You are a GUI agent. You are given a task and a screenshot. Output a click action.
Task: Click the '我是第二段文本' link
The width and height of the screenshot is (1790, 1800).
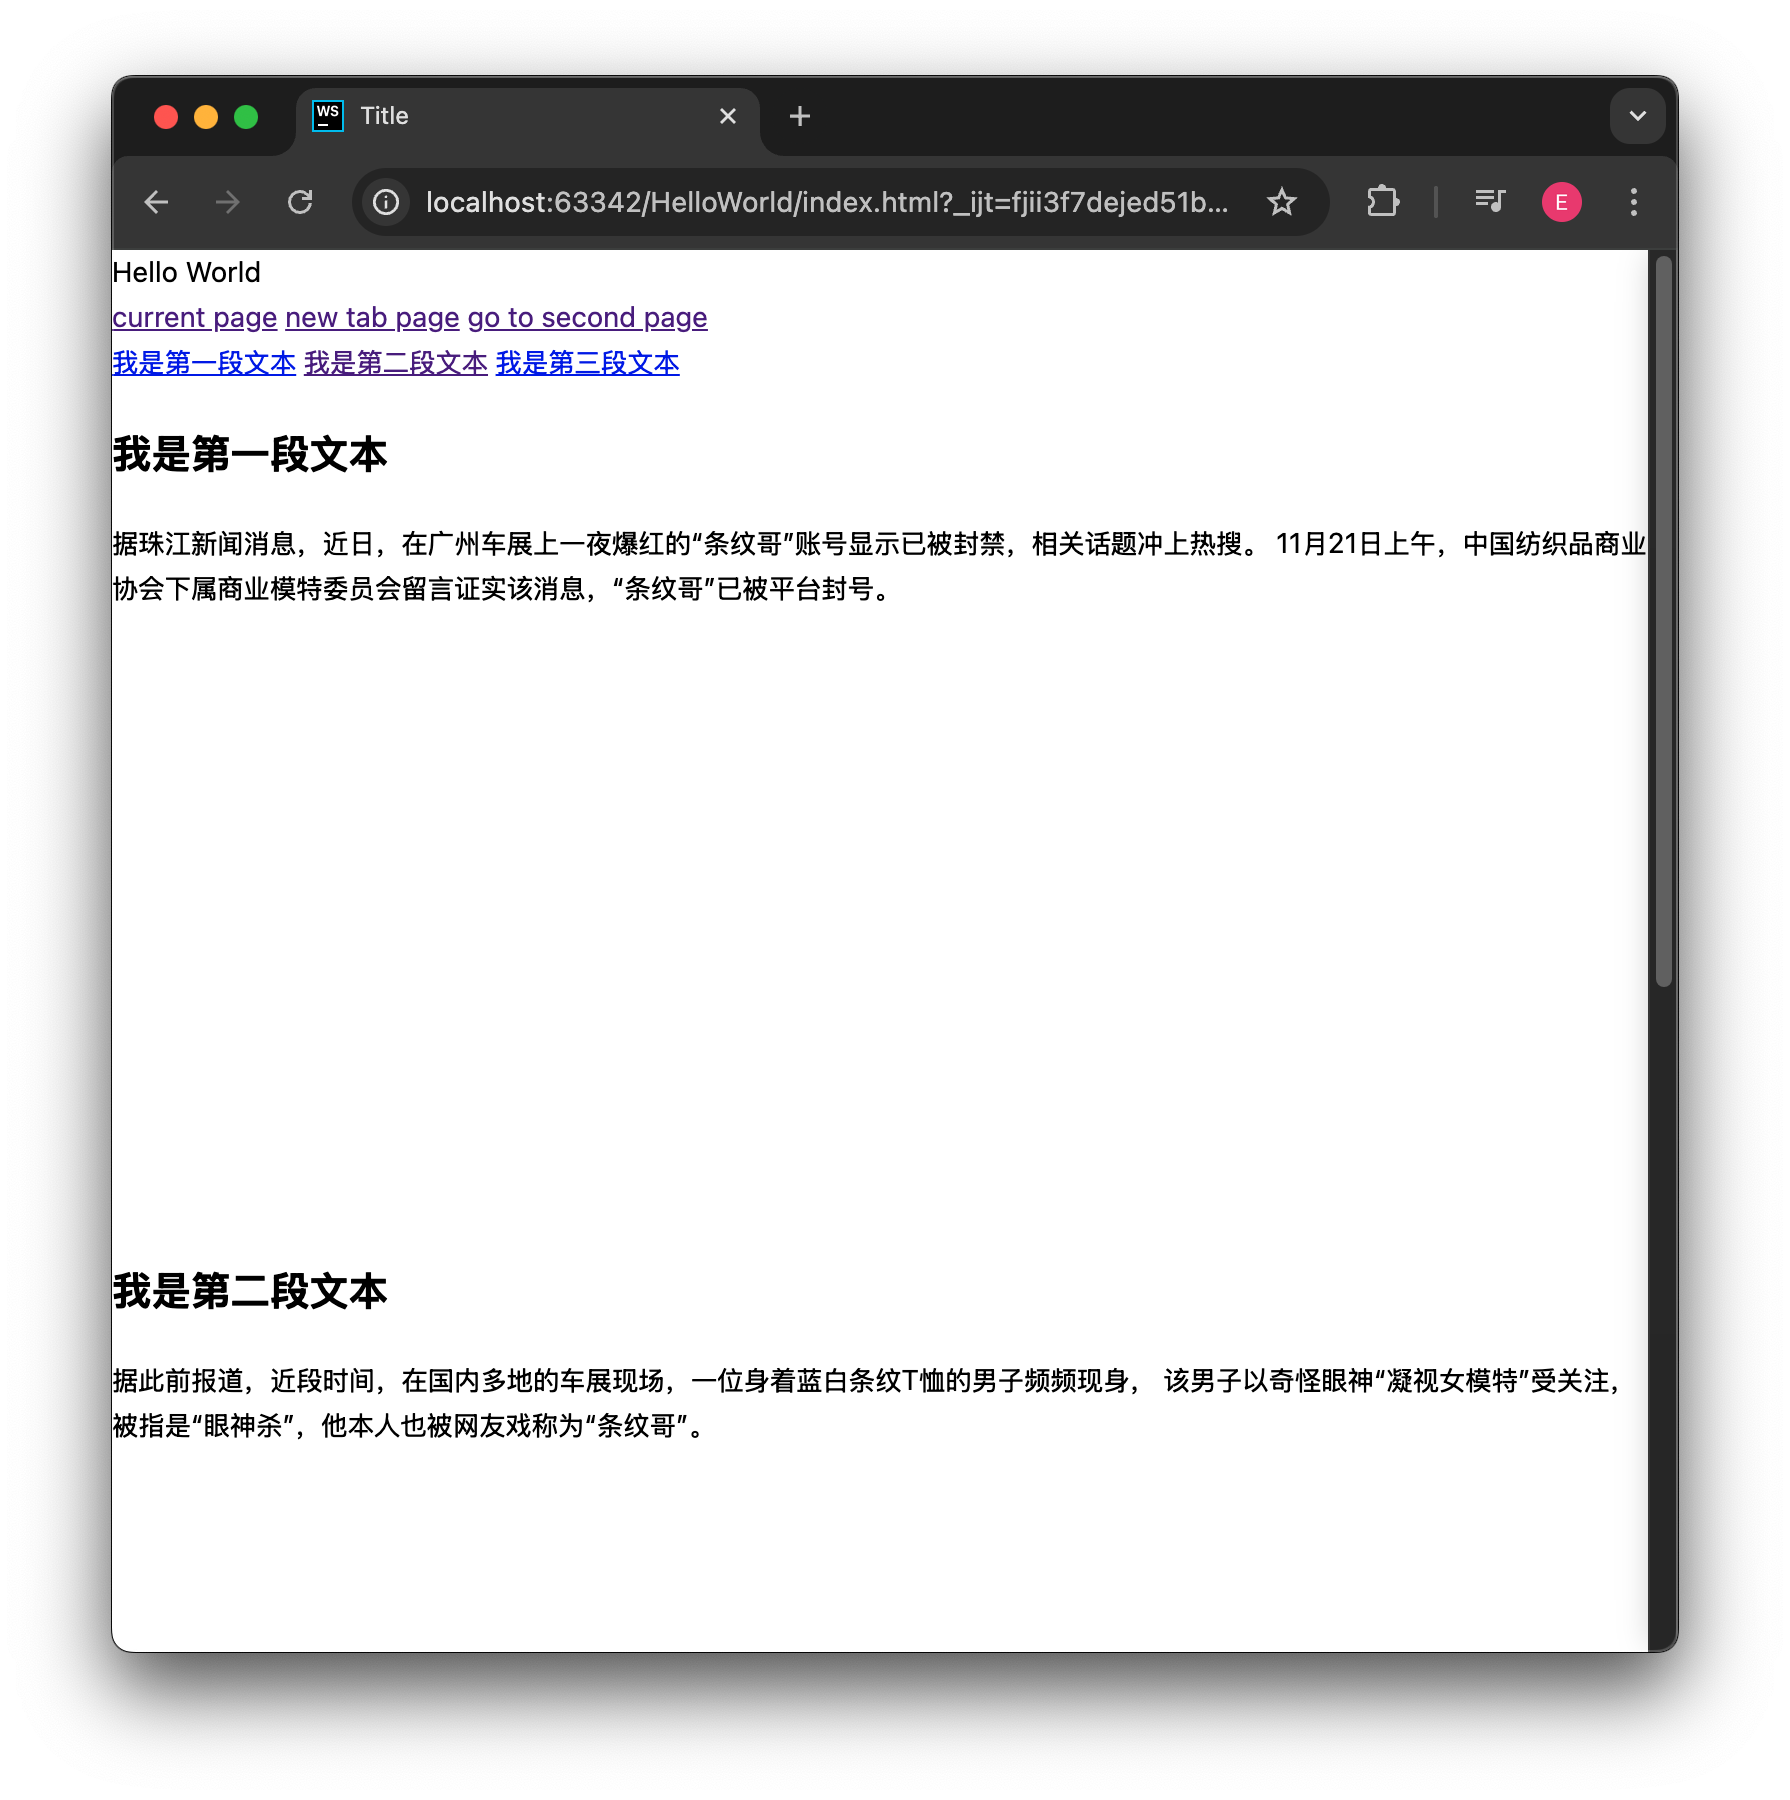tap(393, 364)
